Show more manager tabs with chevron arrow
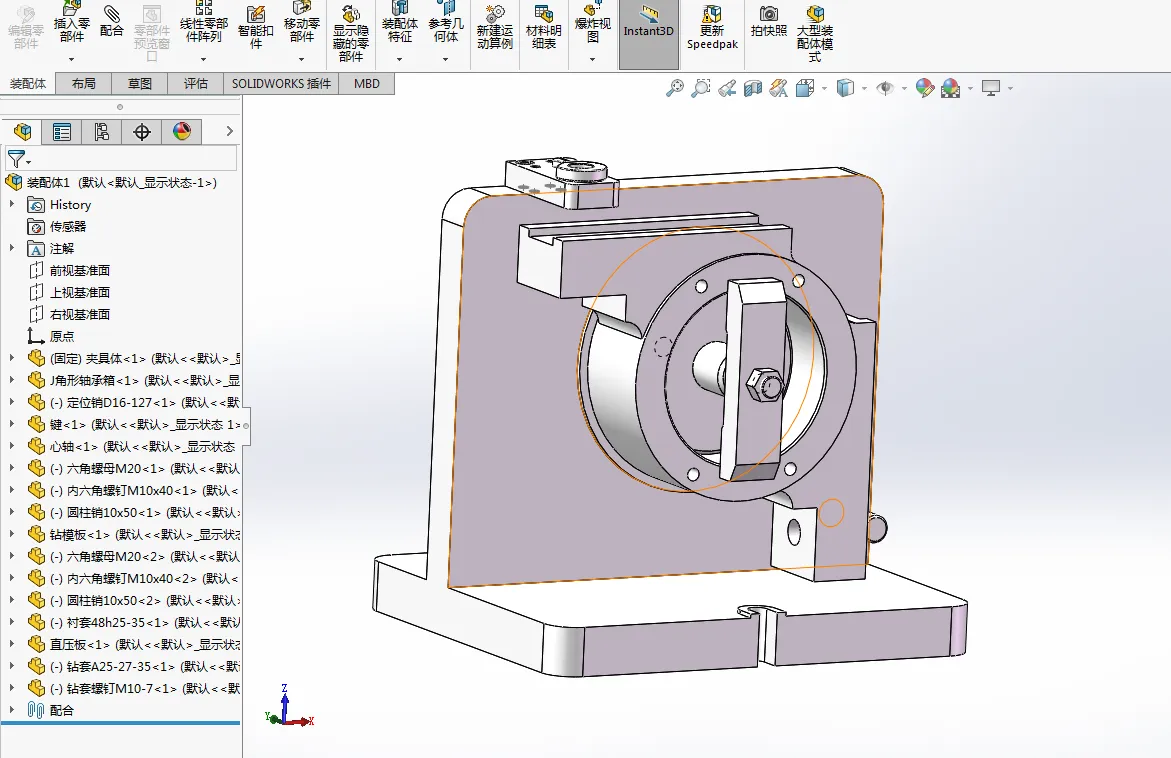The height and width of the screenshot is (758, 1171). pyautogui.click(x=229, y=131)
